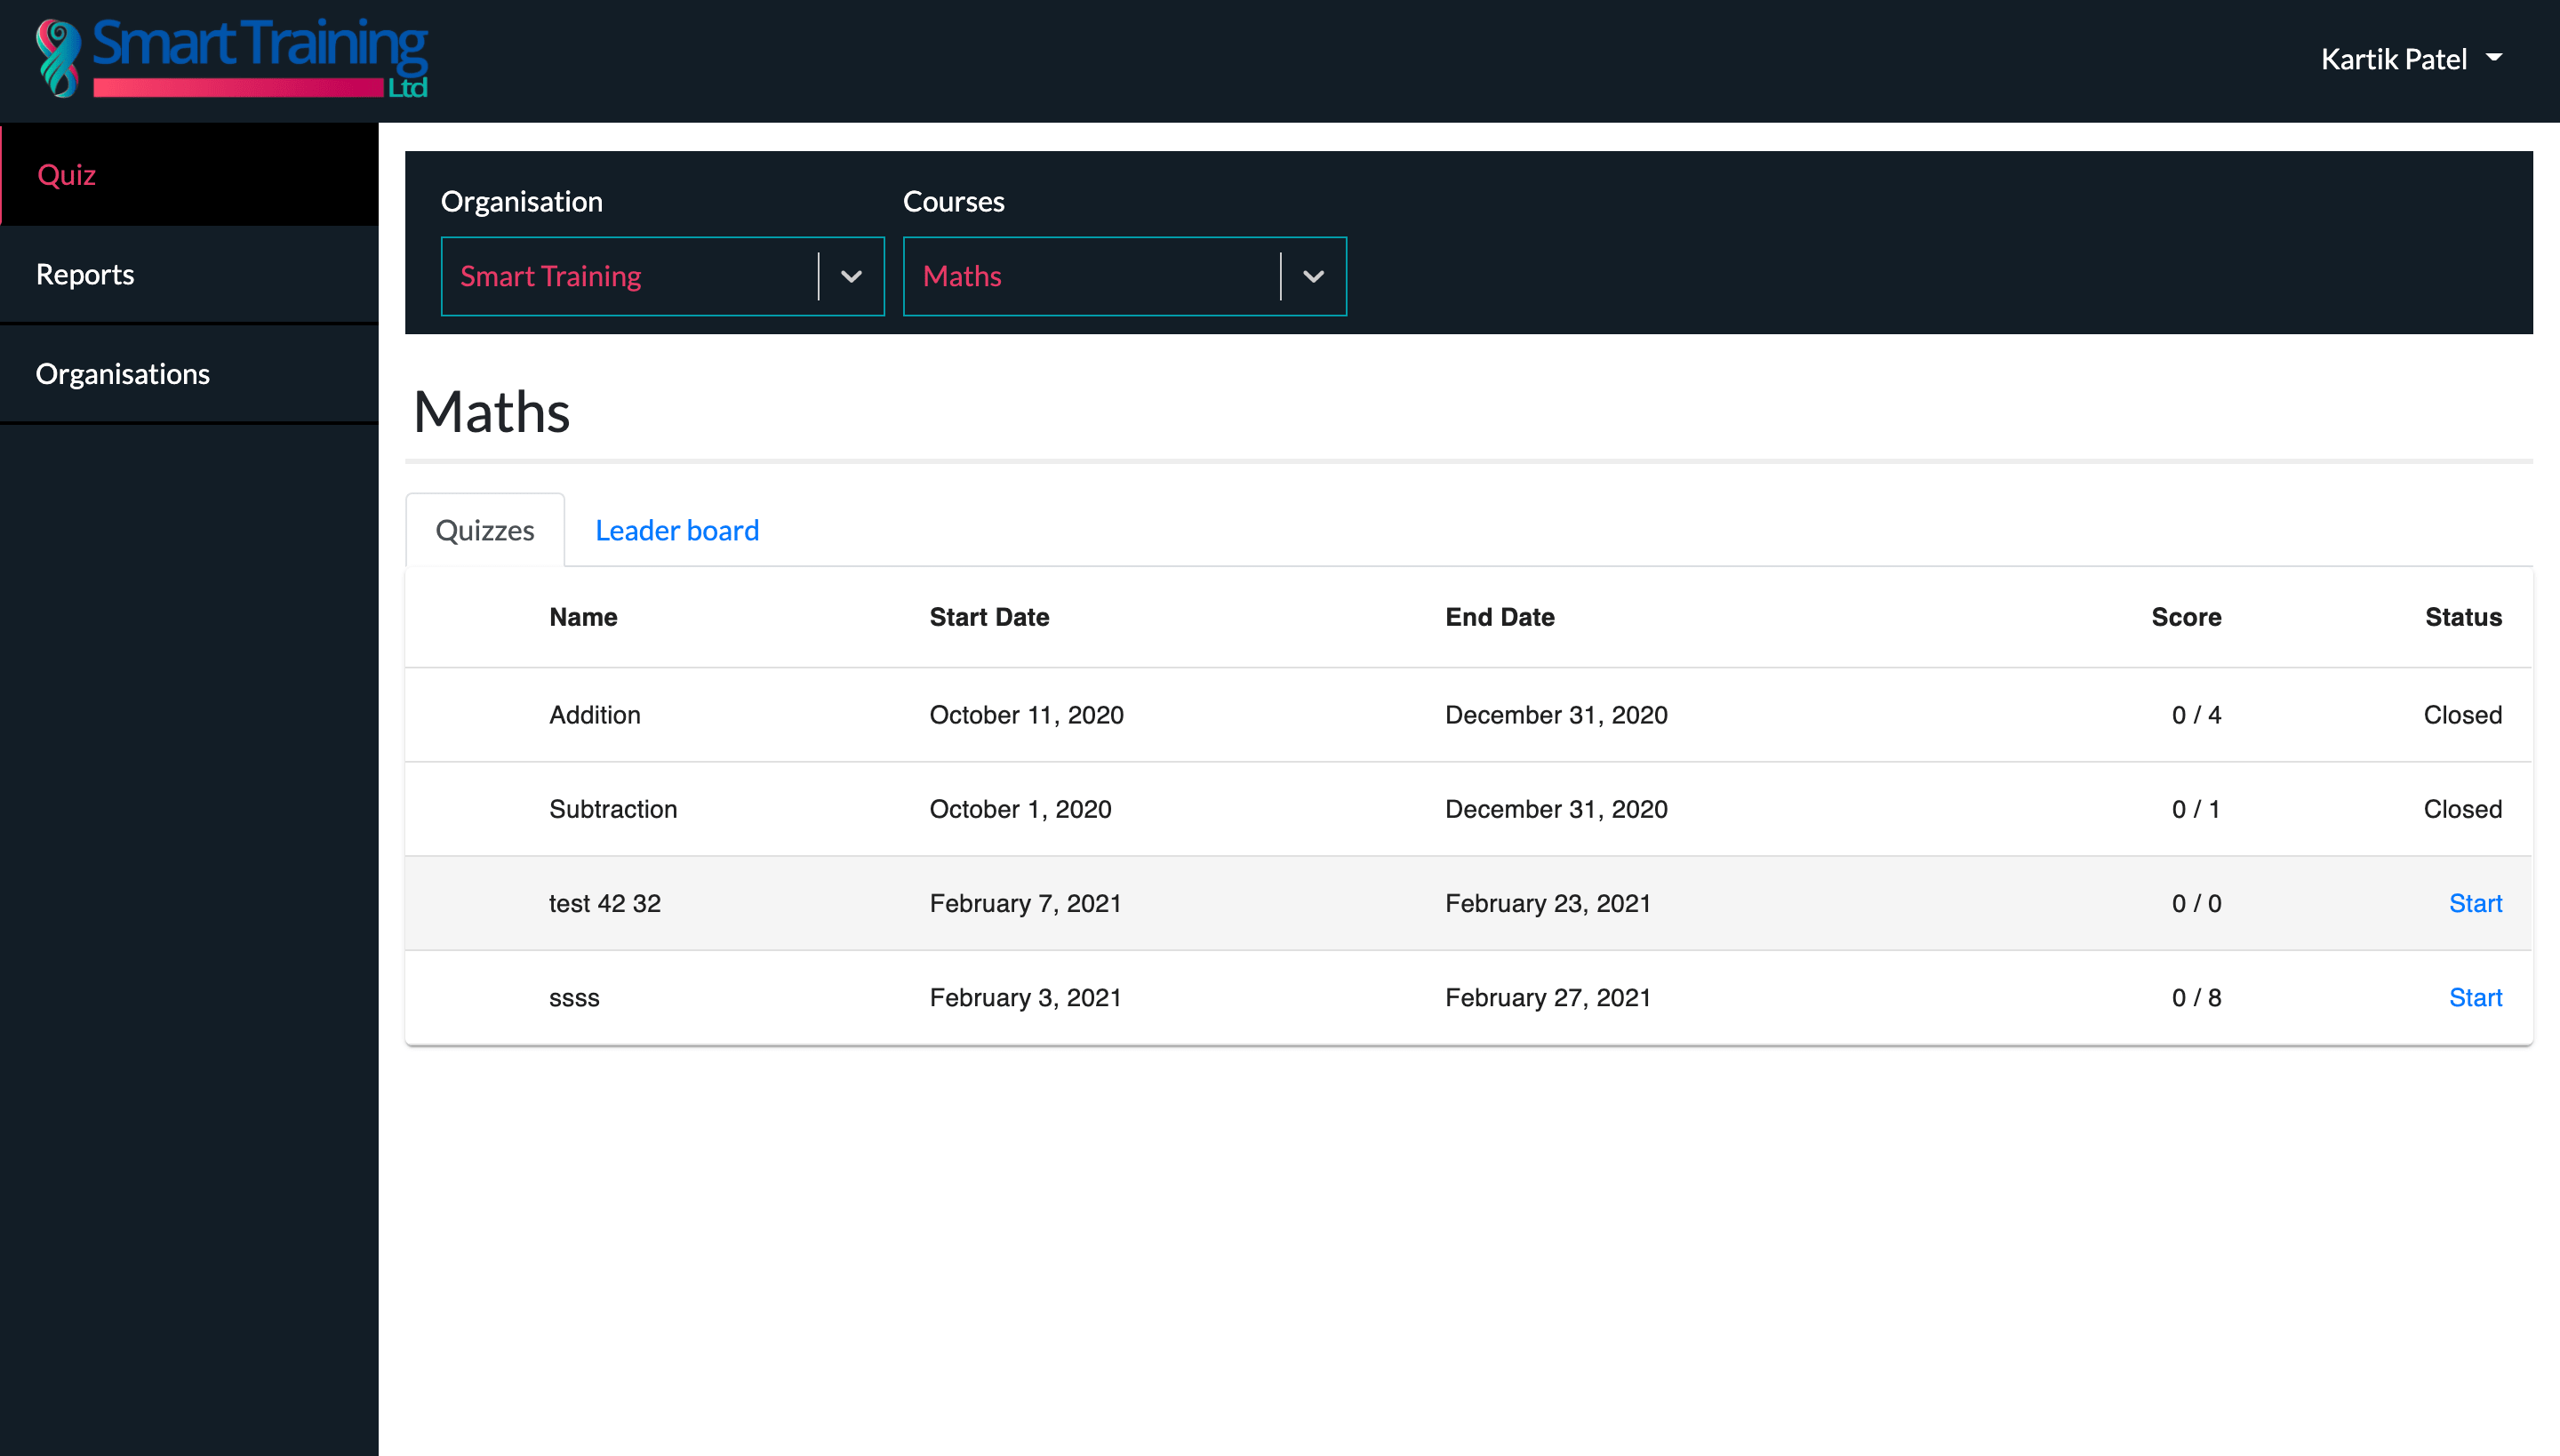
Task: Open the Quiz sidebar section
Action: pos(189,174)
